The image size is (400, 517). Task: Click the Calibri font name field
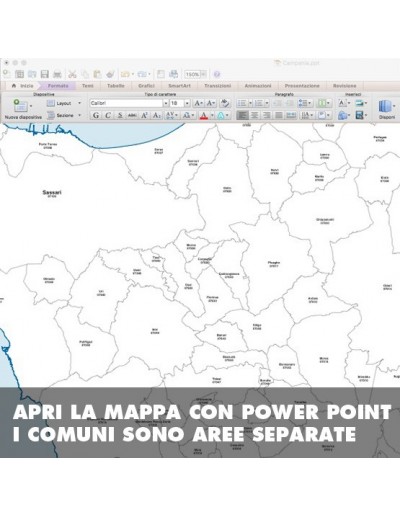click(126, 103)
